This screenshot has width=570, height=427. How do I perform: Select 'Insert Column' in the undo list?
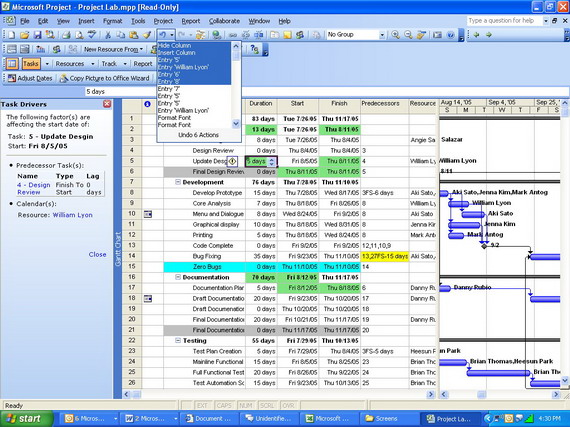tap(194, 53)
